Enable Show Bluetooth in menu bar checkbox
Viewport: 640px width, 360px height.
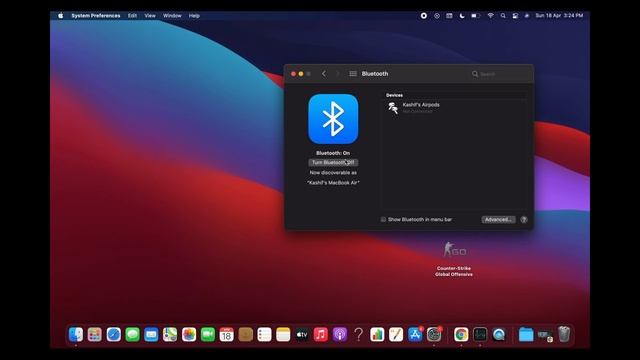click(383, 220)
